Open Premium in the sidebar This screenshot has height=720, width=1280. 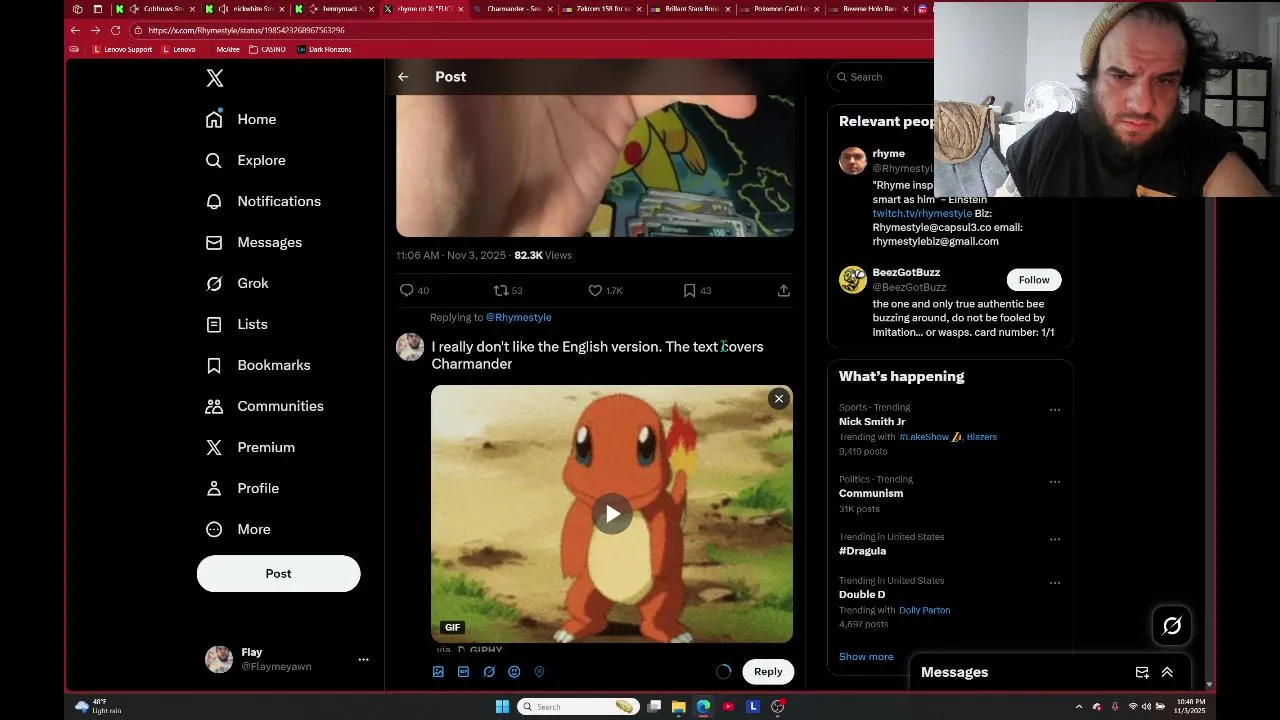(x=250, y=447)
